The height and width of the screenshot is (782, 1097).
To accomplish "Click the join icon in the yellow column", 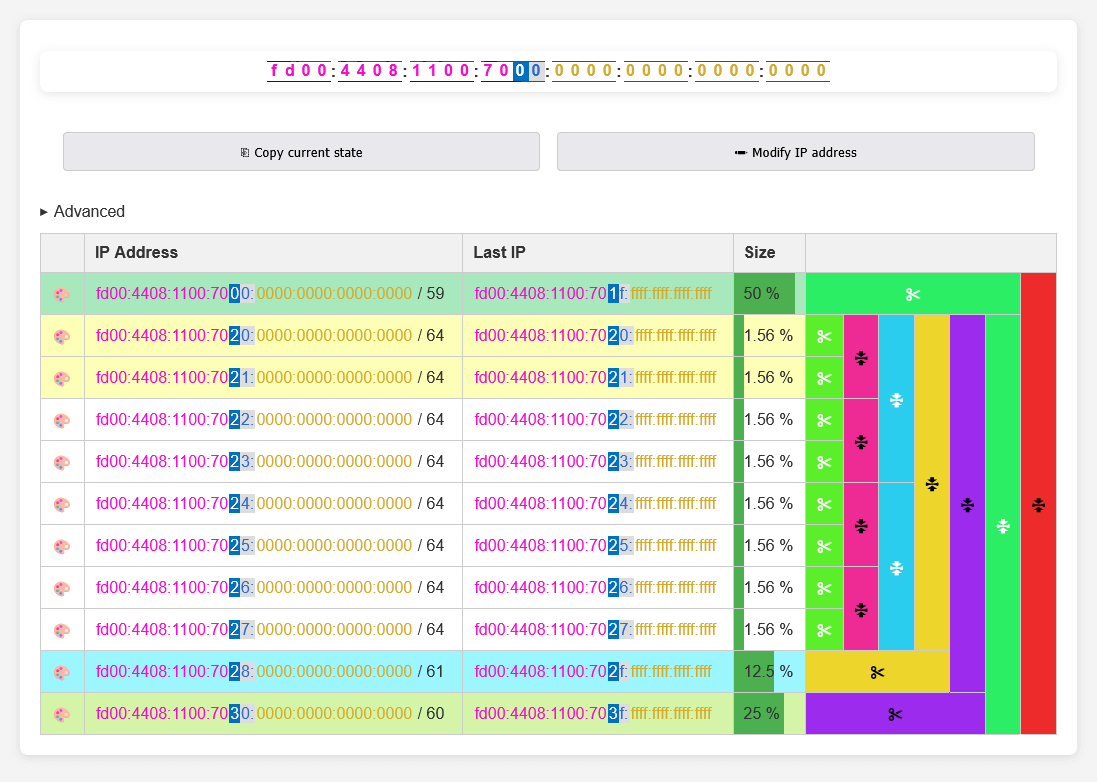I will point(932,484).
